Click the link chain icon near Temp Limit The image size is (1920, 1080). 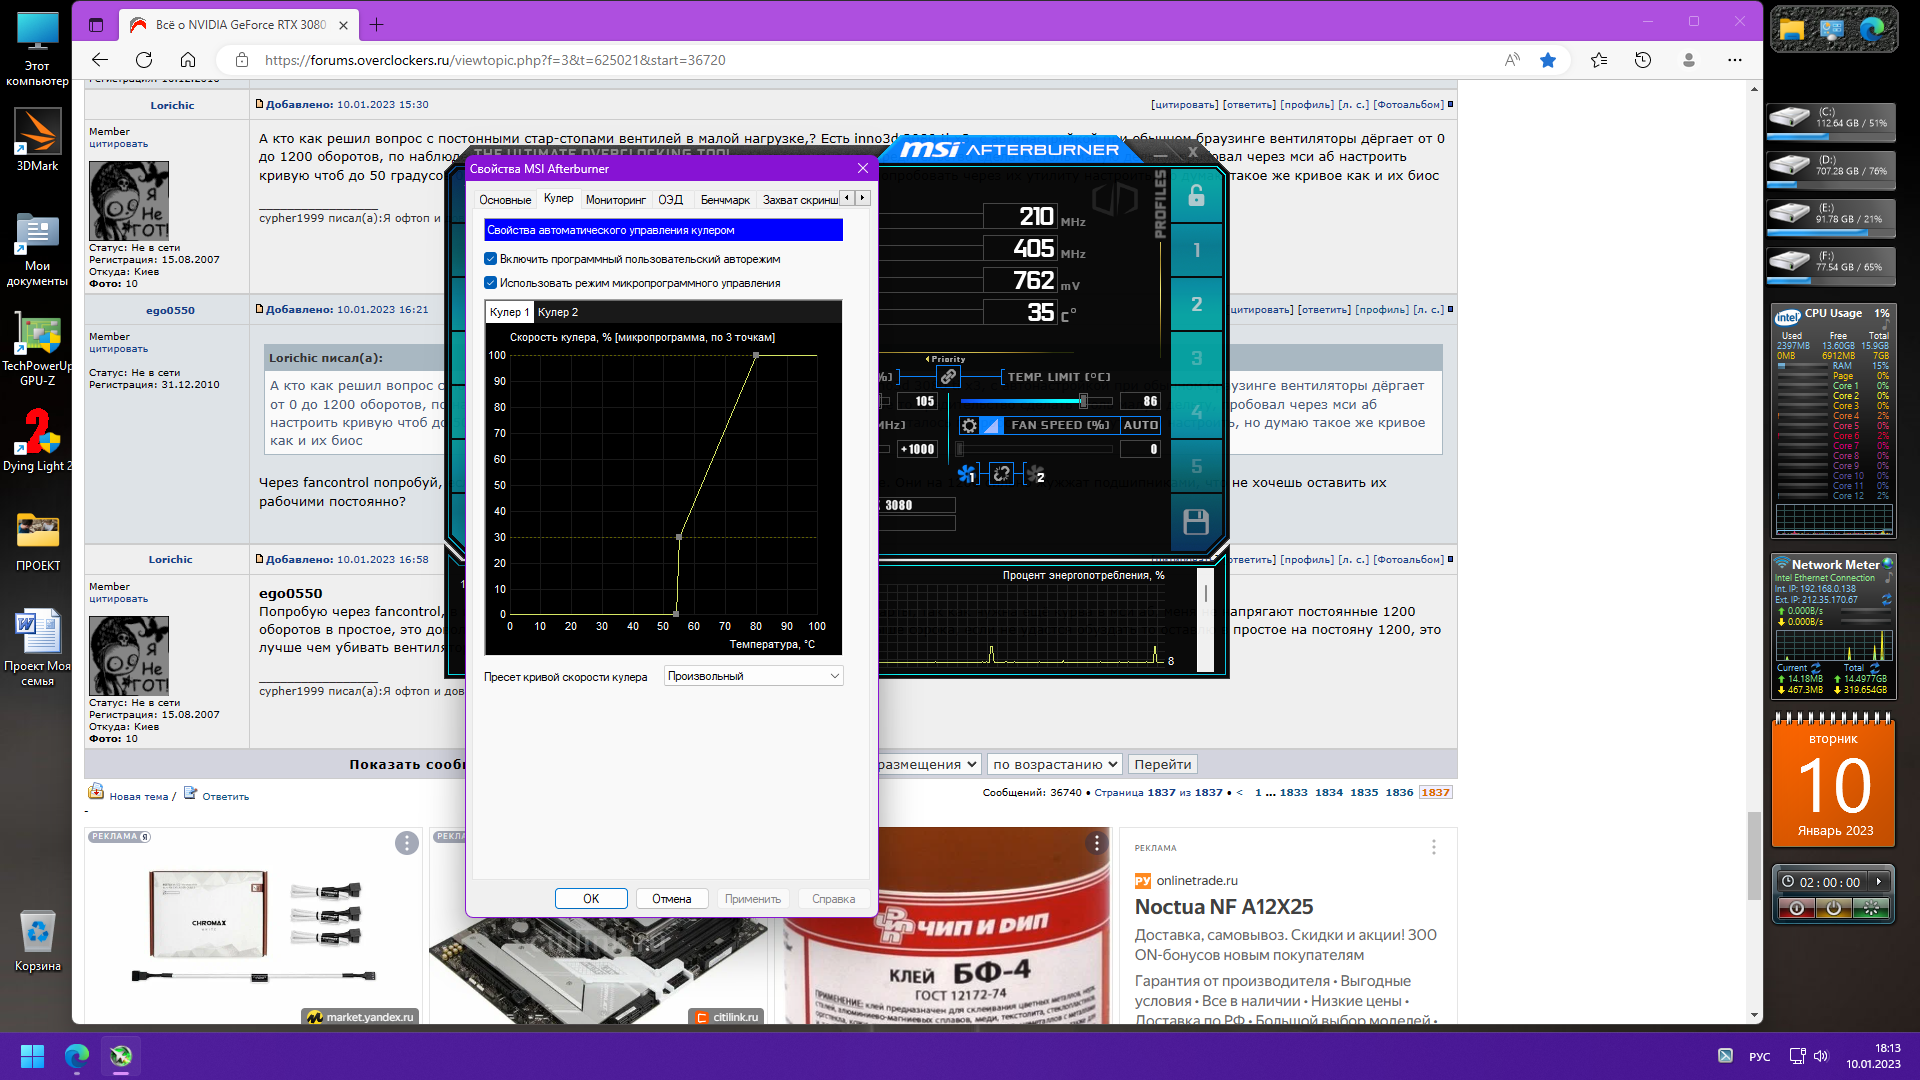pyautogui.click(x=948, y=377)
